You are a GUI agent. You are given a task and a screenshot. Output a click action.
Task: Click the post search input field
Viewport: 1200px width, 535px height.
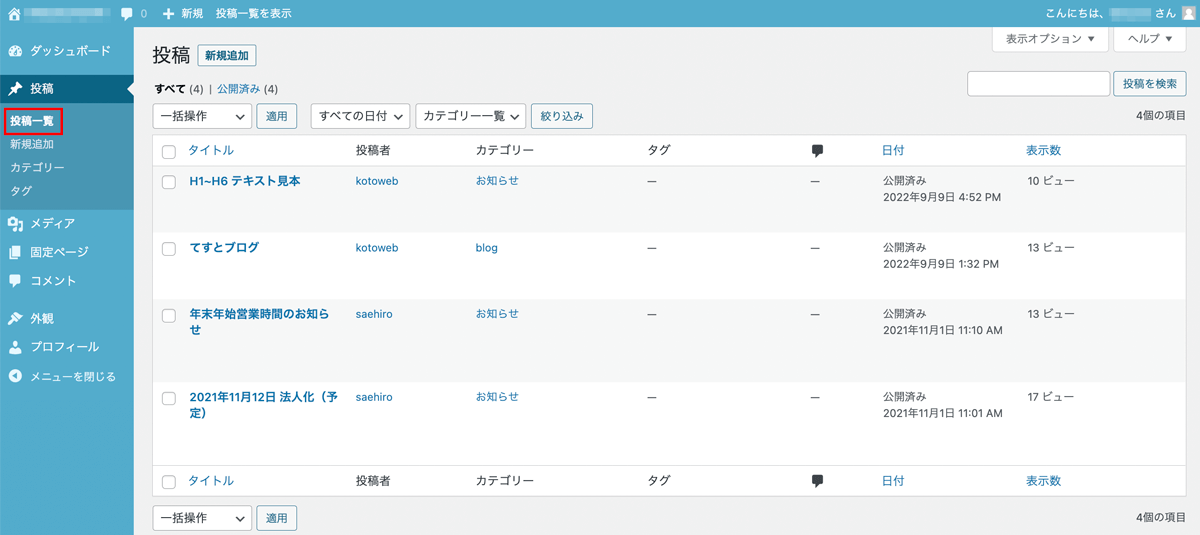pos(1038,84)
